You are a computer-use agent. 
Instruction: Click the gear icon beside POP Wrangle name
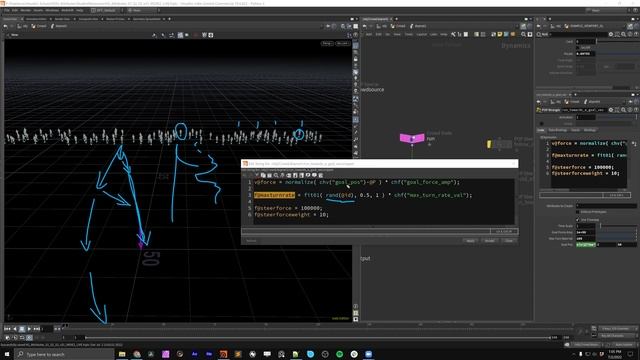[611, 110]
